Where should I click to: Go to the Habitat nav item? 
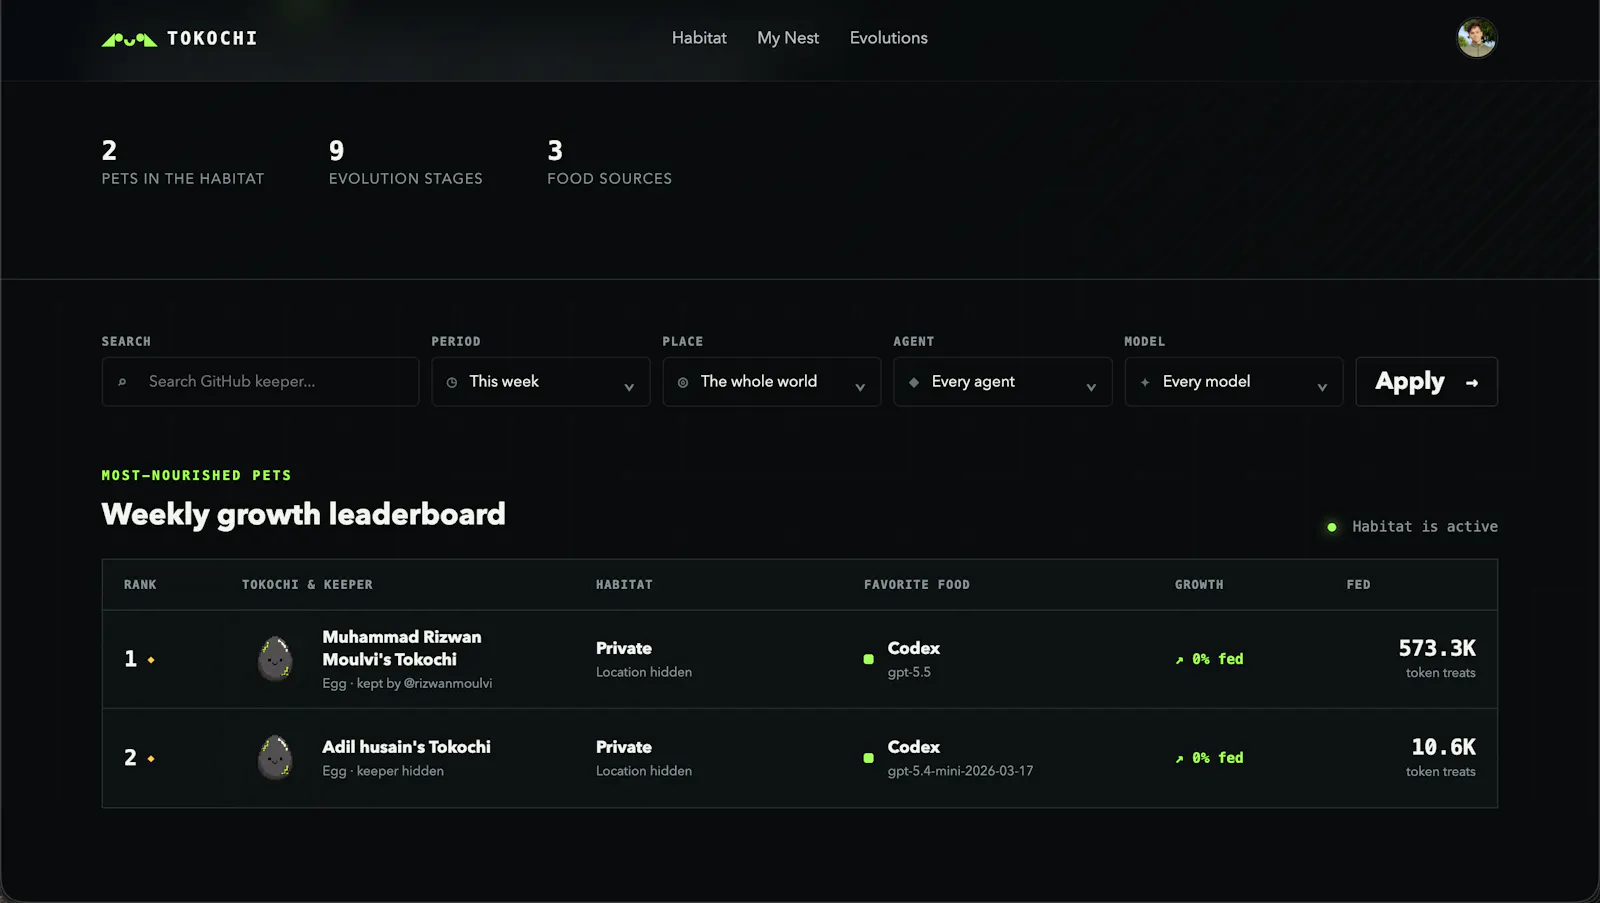699,38
